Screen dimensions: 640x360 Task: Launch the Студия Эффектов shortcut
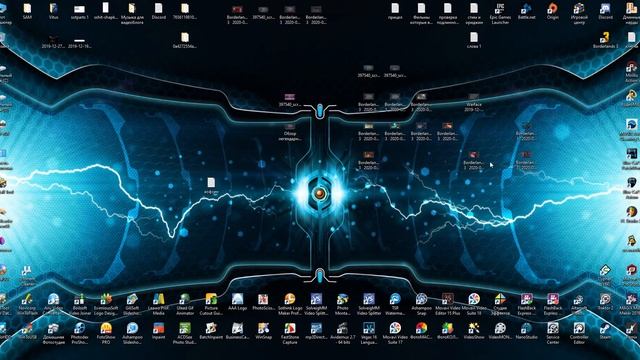coord(500,304)
